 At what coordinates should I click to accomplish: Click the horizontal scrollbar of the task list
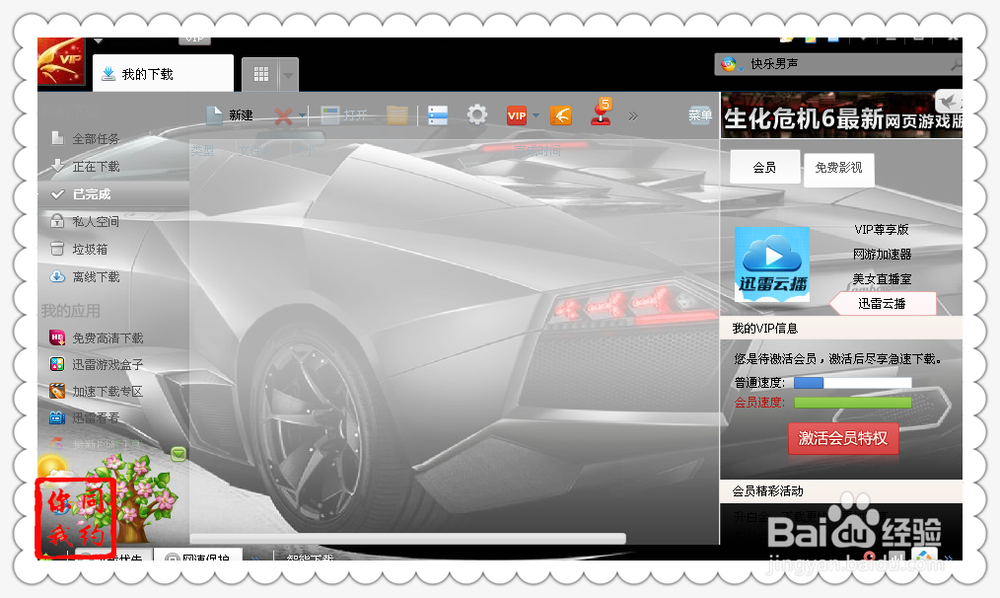(x=408, y=539)
